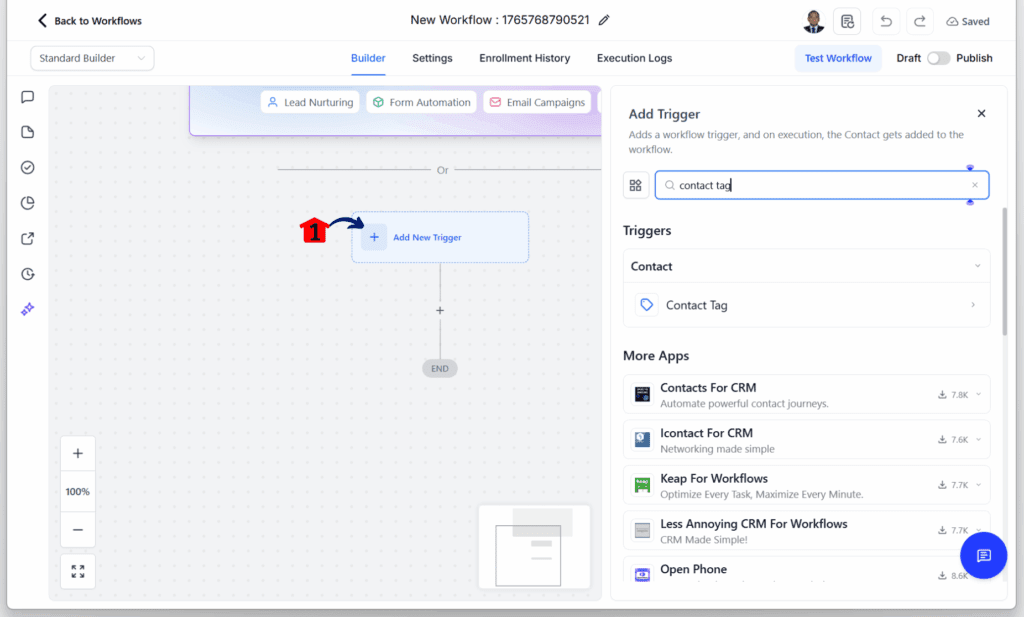Click the undo arrow near Saved status
Image resolution: width=1024 pixels, height=617 pixels.
[885, 21]
